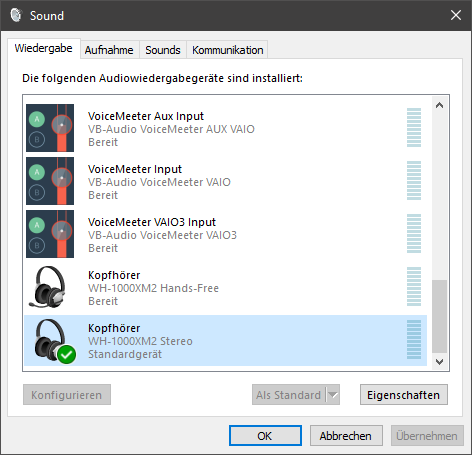Image resolution: width=472 pixels, height=455 pixels.
Task: Select the Wiedergabe tab
Action: tap(44, 48)
